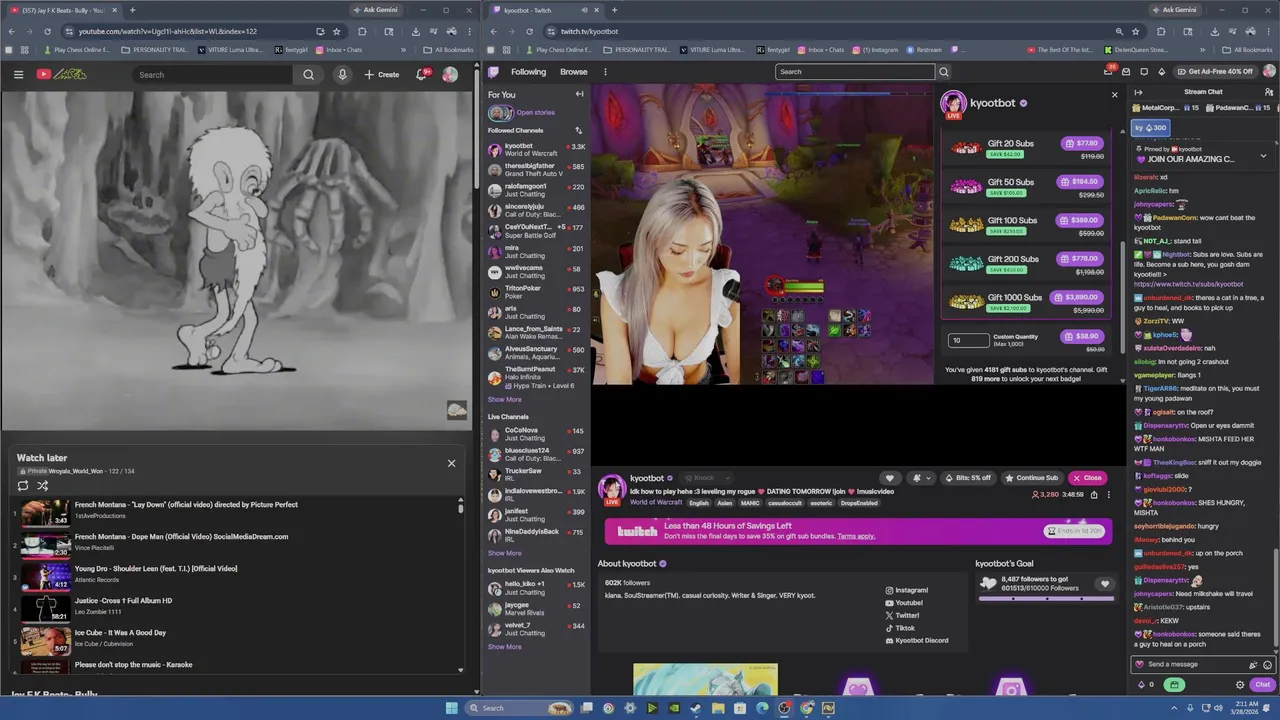Viewport: 1280px width, 720px height.
Task: Open notification bell dropdown for kyootbot
Action: coord(921,478)
